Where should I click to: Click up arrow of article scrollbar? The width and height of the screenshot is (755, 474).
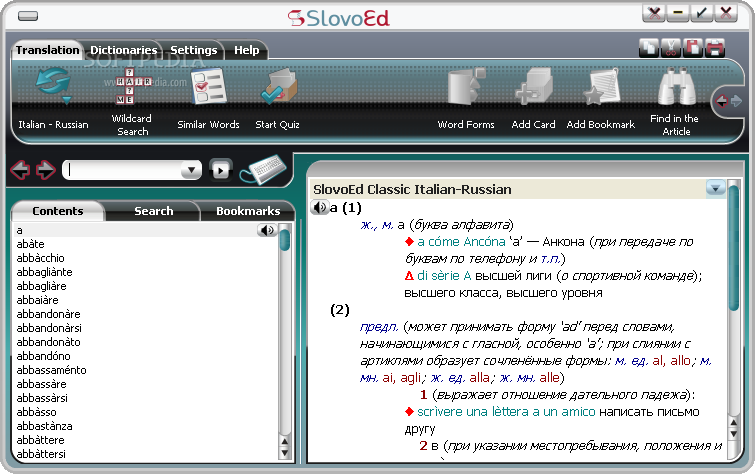[733, 422]
